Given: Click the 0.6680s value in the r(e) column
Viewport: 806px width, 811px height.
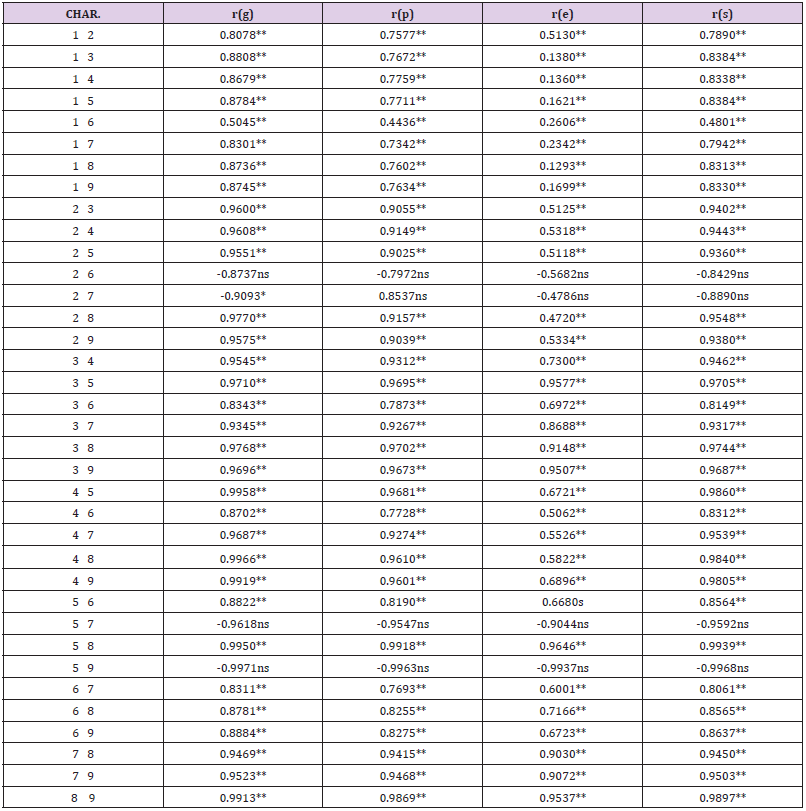Looking at the screenshot, I should pyautogui.click(x=561, y=602).
